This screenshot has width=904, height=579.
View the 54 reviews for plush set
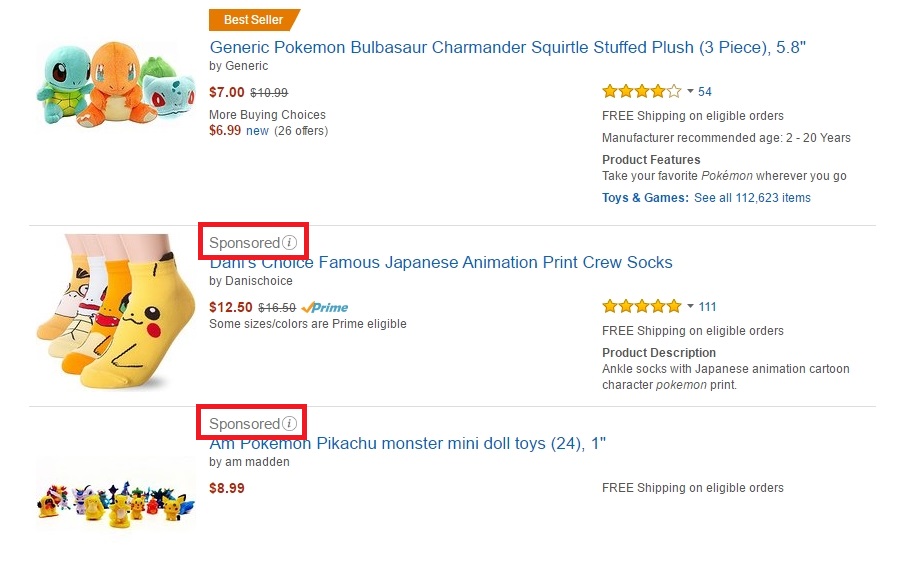[x=705, y=92]
